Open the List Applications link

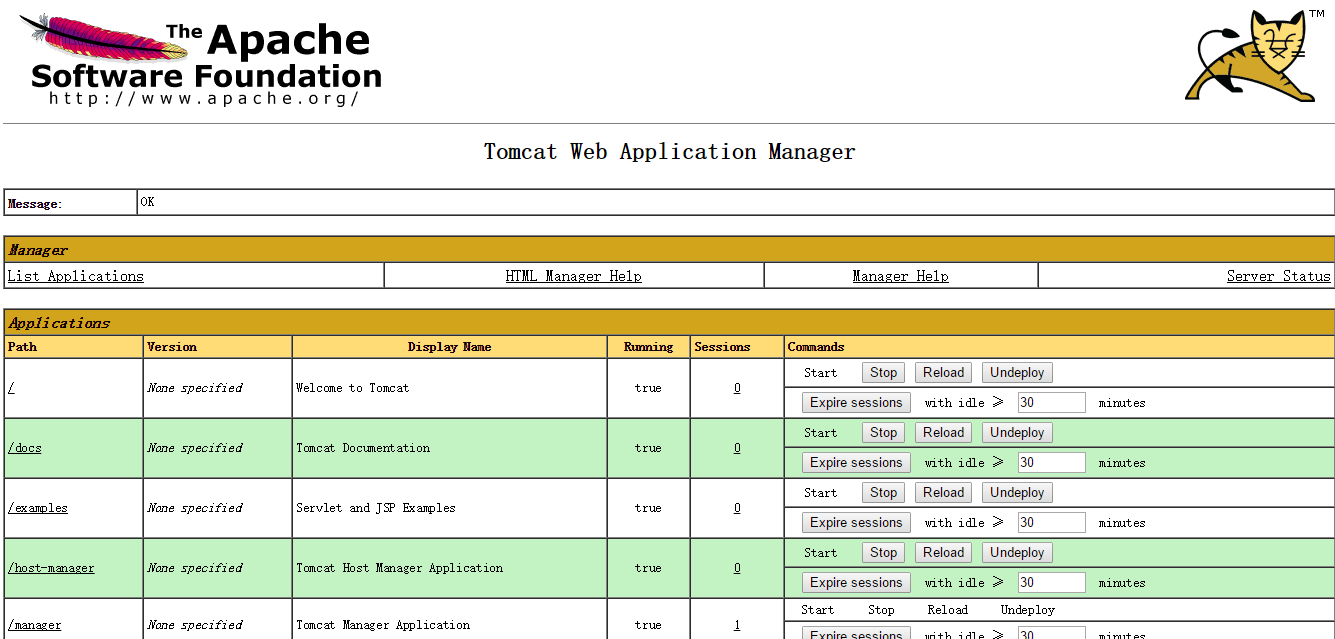(76, 276)
